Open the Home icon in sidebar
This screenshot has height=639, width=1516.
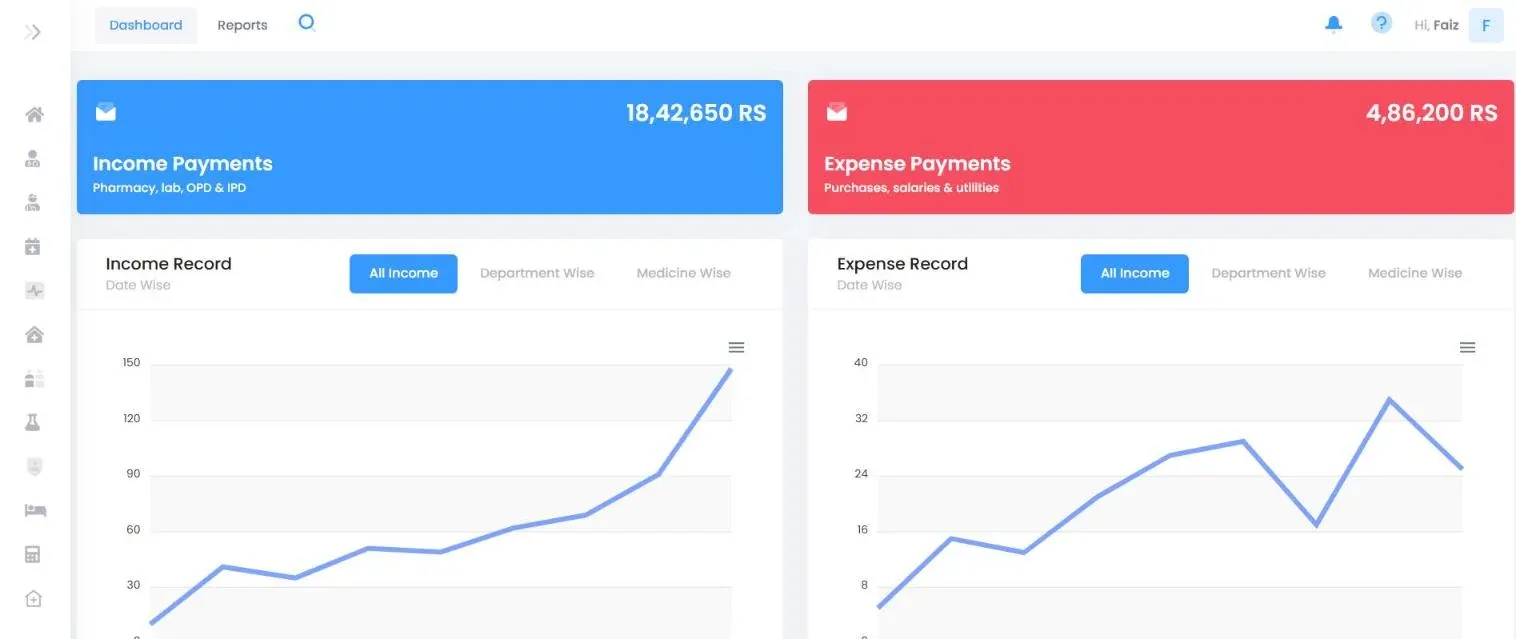point(34,114)
